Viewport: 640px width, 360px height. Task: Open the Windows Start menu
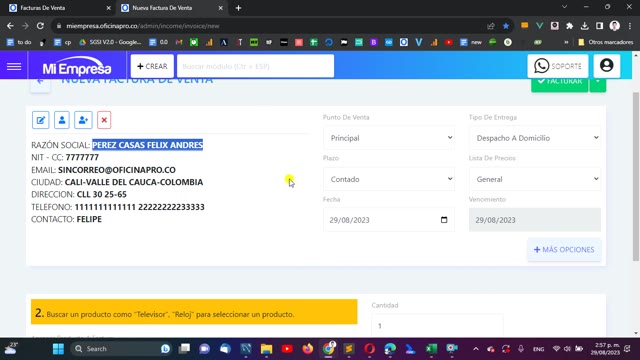[x=58, y=349]
